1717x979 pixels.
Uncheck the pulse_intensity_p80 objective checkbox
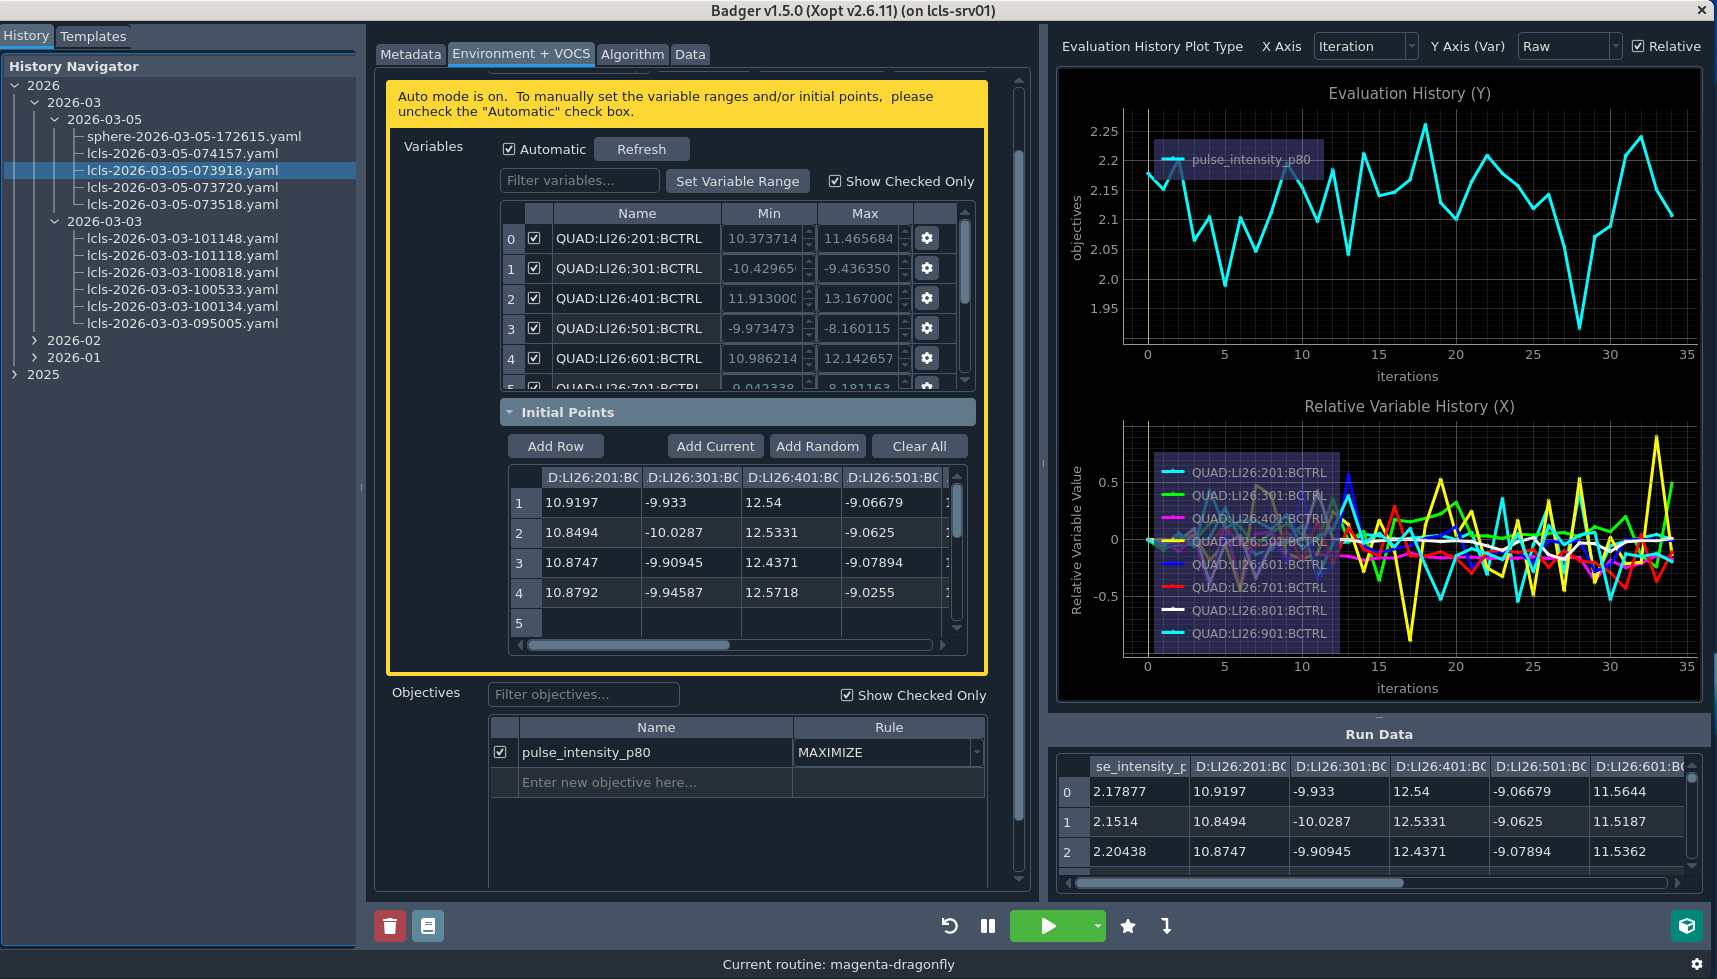point(500,753)
